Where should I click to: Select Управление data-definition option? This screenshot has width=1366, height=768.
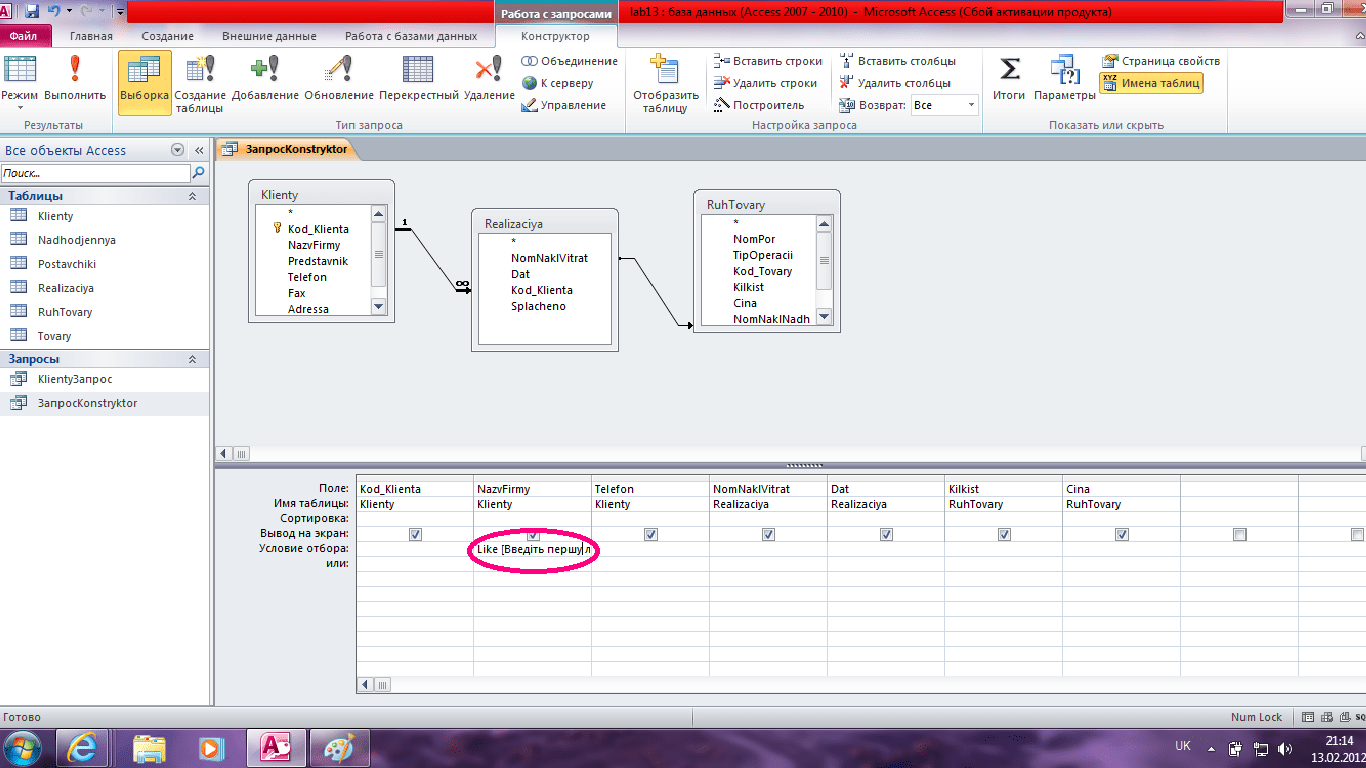point(564,105)
